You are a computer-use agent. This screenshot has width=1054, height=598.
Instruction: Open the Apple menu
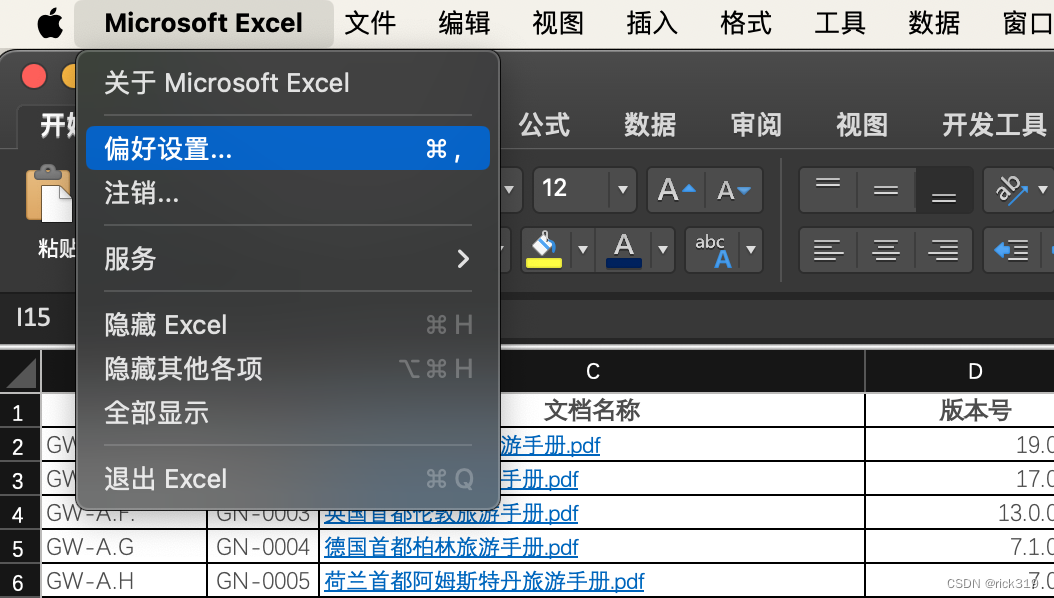(x=50, y=24)
